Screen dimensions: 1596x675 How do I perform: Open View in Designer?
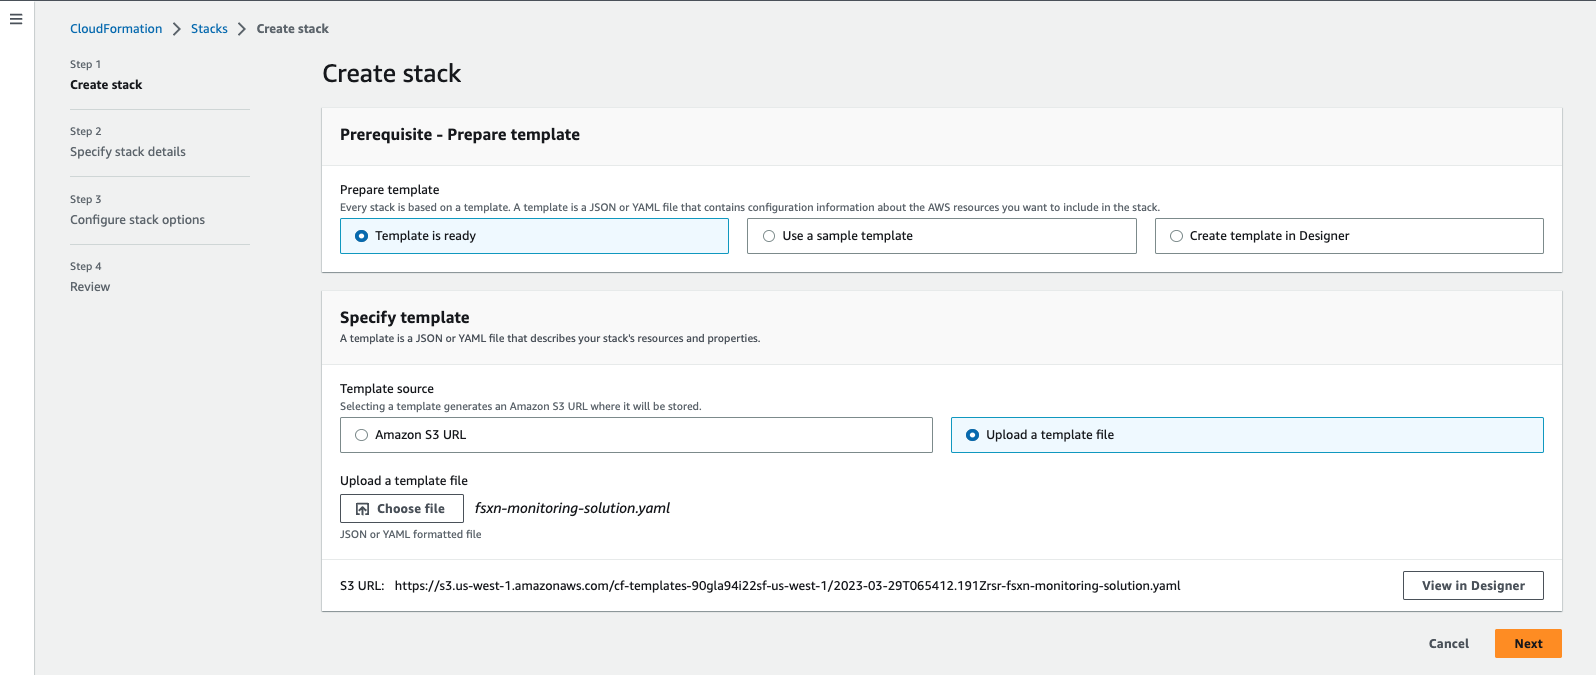pos(1472,586)
